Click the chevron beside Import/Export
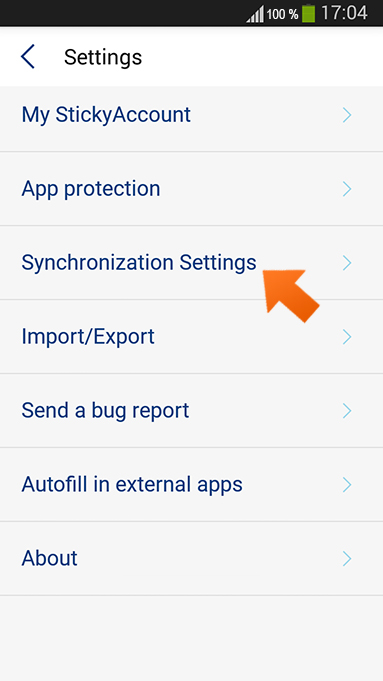 (347, 337)
